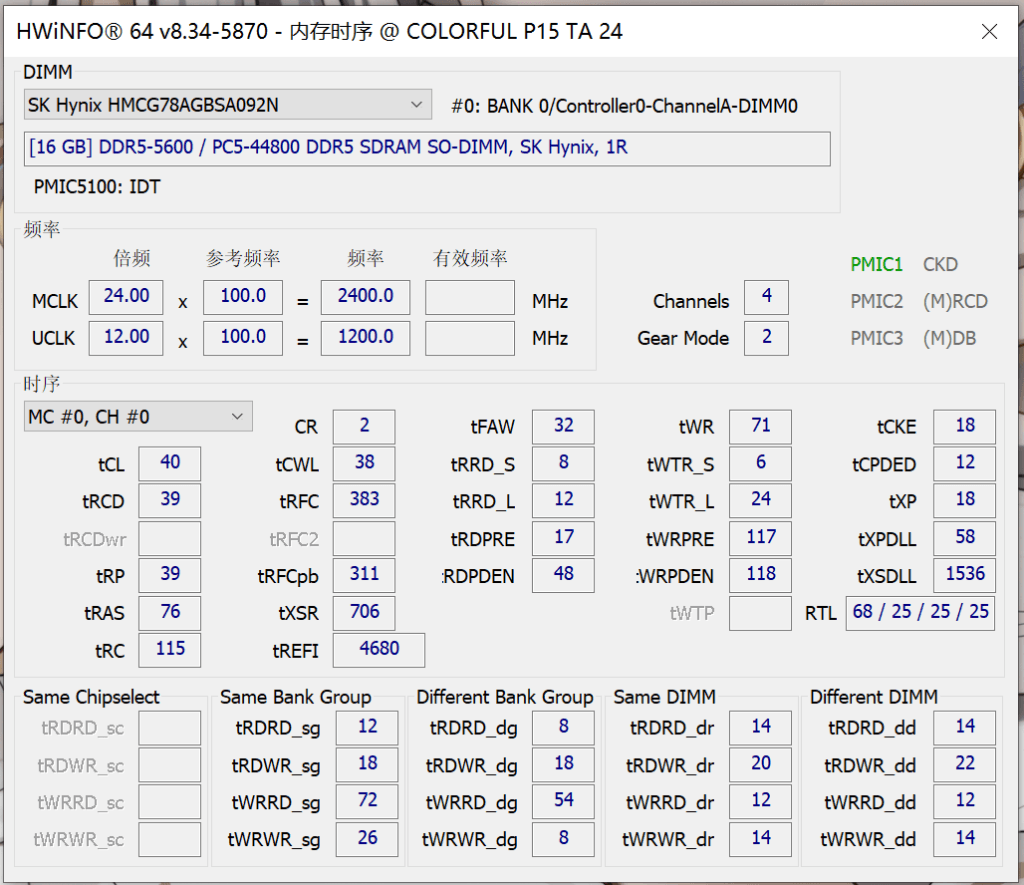This screenshot has height=885, width=1024.
Task: Click the tRDPRE value 17
Action: click(564, 538)
